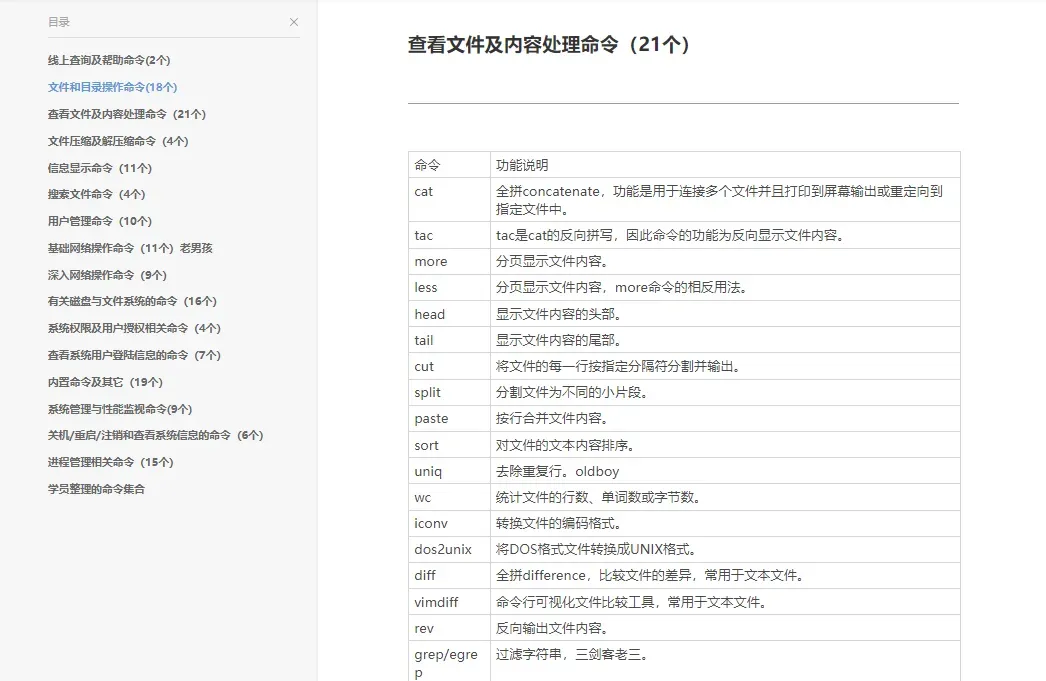Select 系统管理与性能监视命令(9个) entry

coord(119,409)
